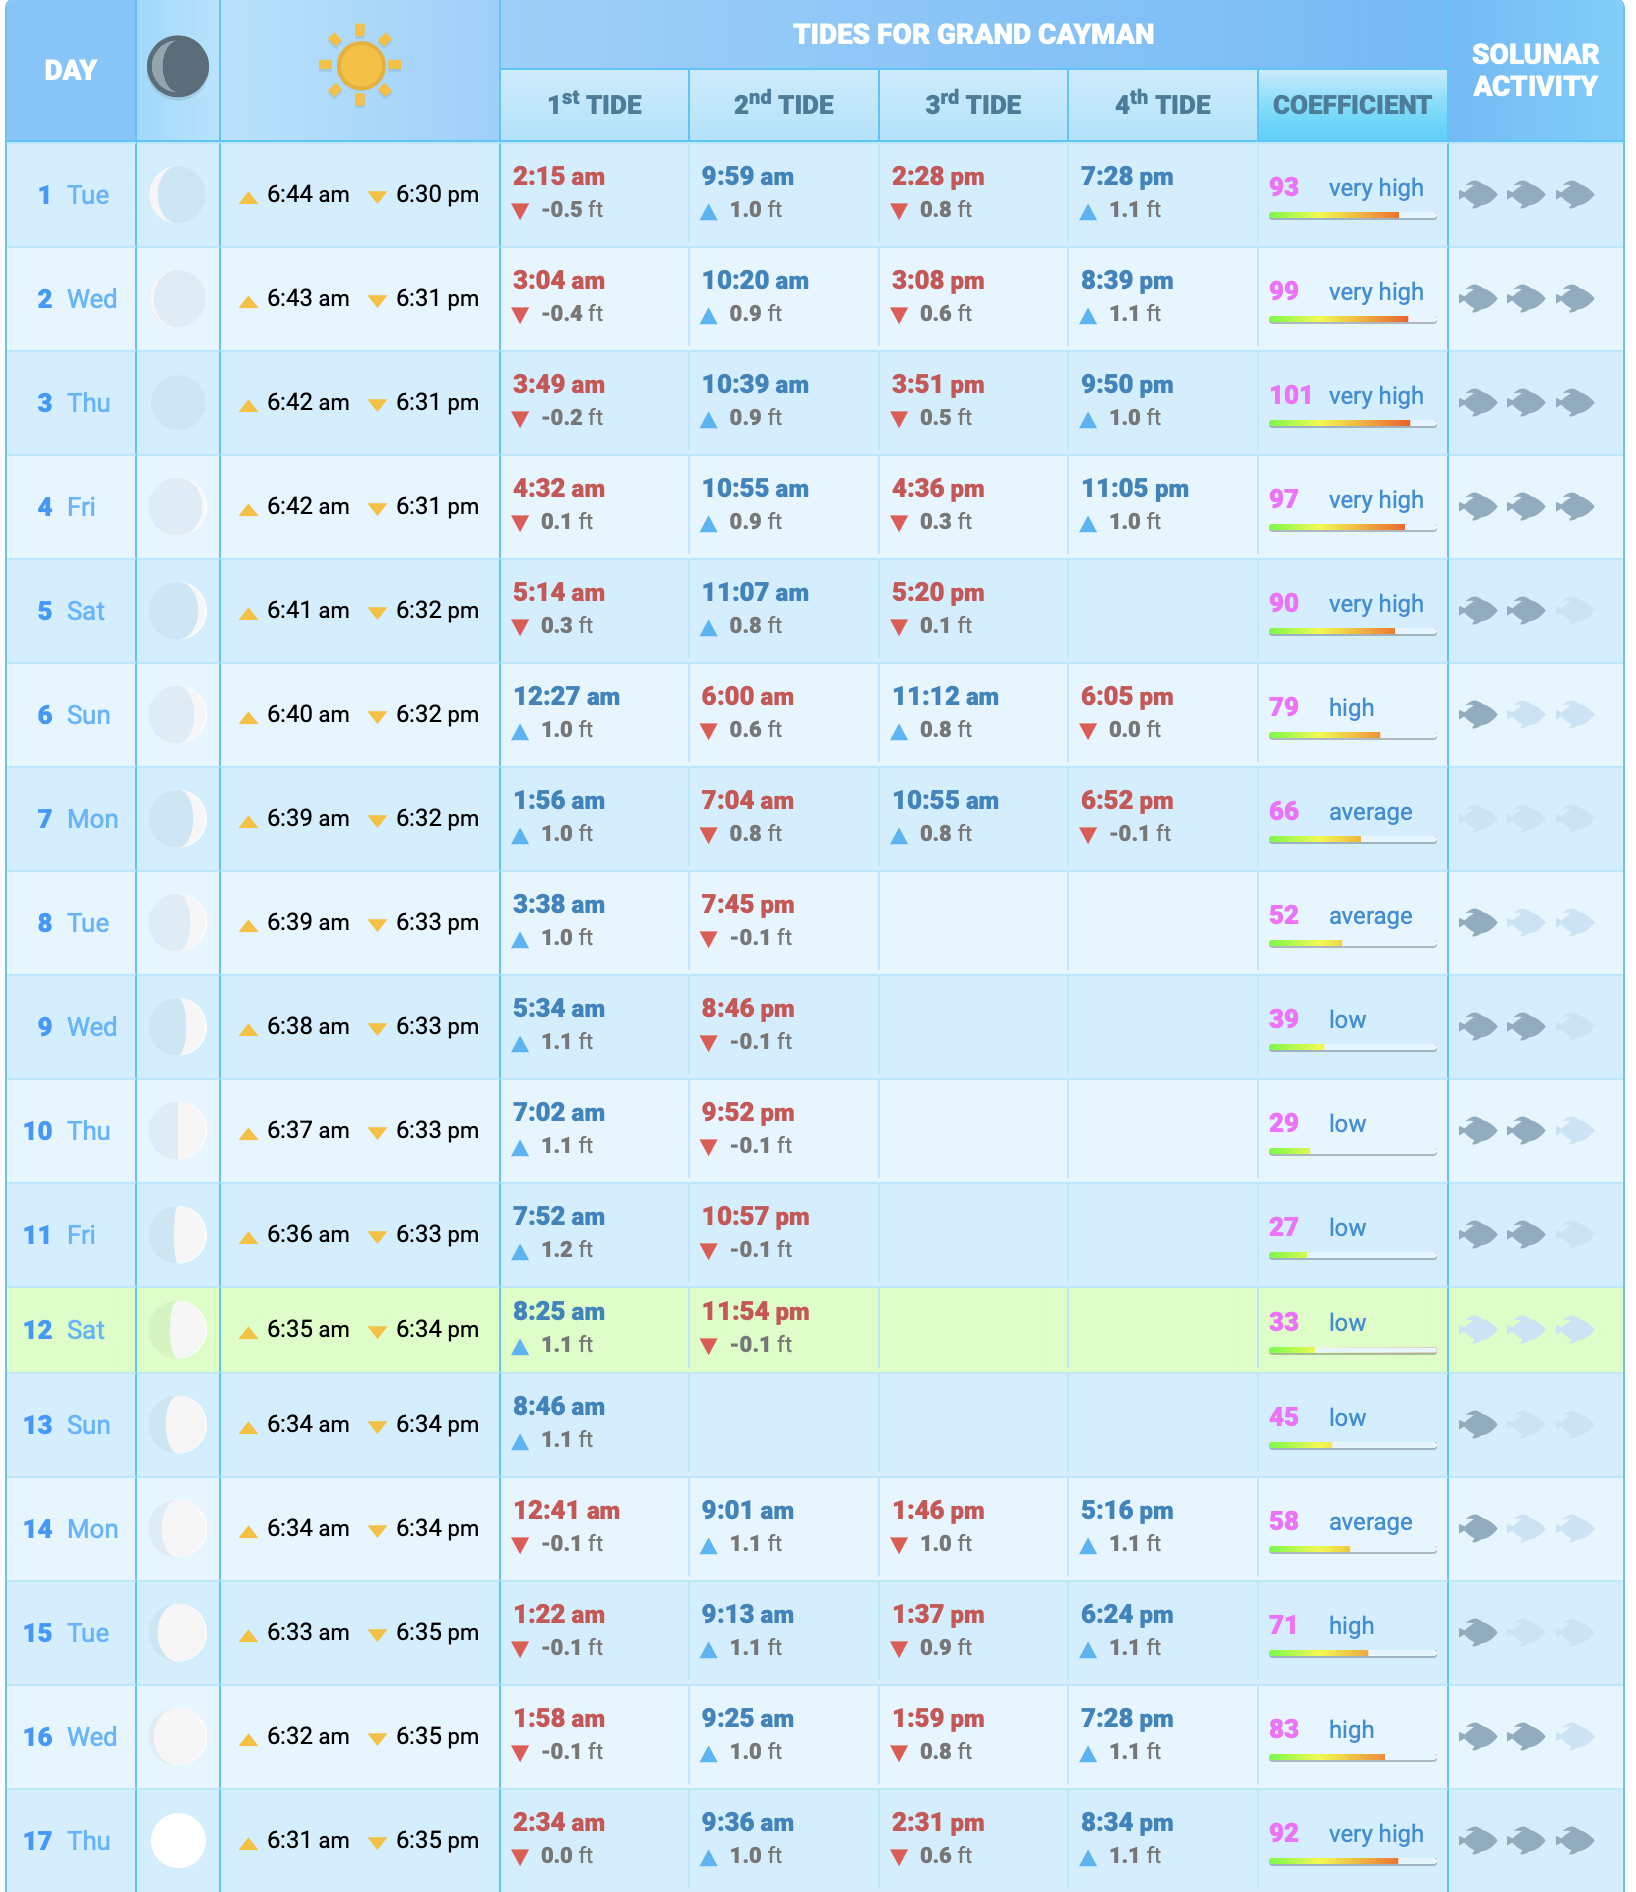The width and height of the screenshot is (1636, 1892).
Task: Open day 3 Thu in the table
Action: [x=74, y=403]
